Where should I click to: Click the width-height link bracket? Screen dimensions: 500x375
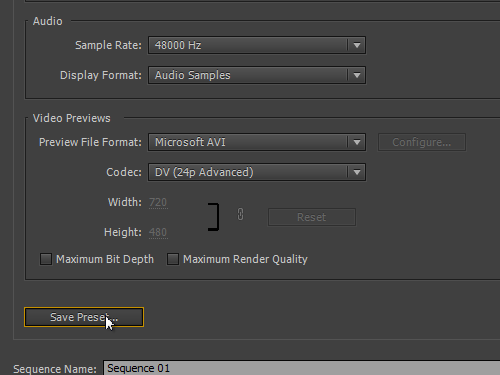pyautogui.click(x=214, y=217)
